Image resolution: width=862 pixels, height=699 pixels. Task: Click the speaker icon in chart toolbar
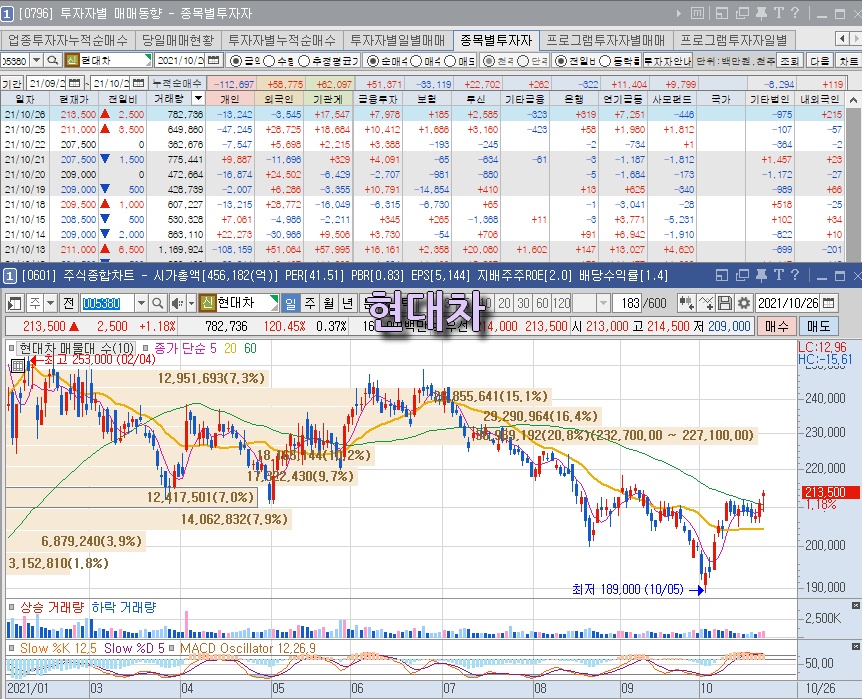pyautogui.click(x=177, y=303)
